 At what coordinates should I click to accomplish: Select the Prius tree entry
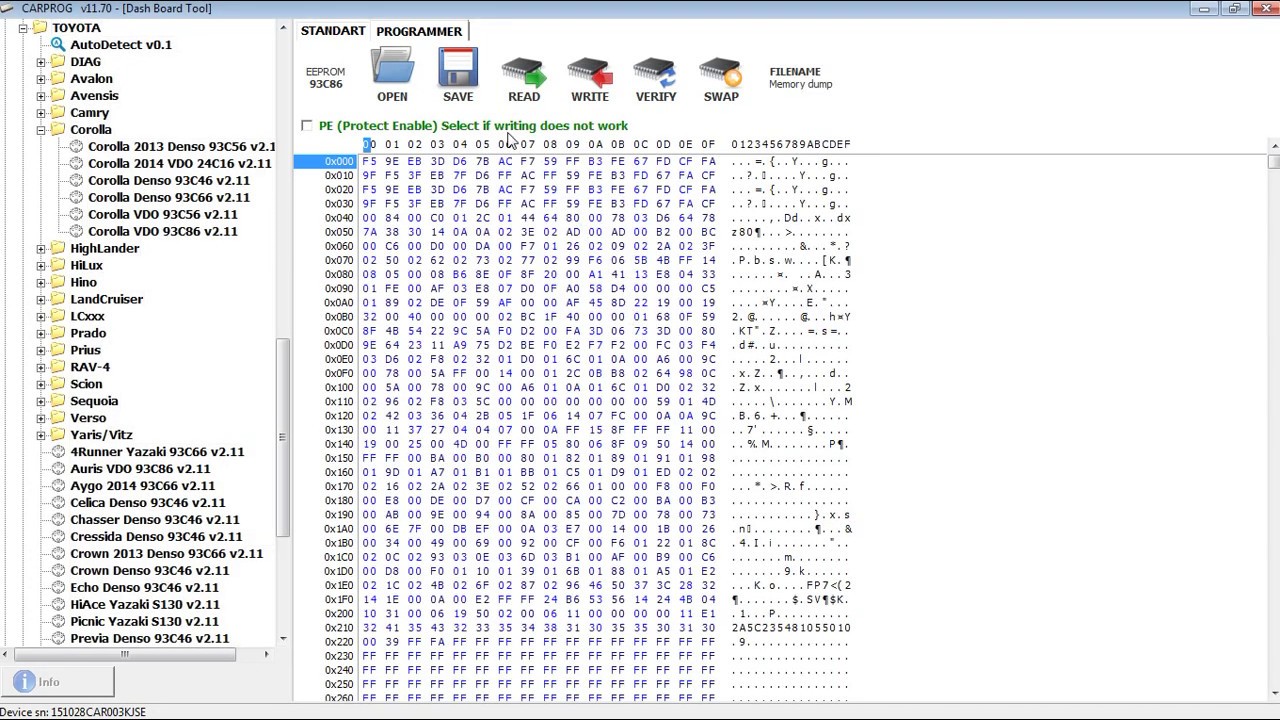coord(85,350)
